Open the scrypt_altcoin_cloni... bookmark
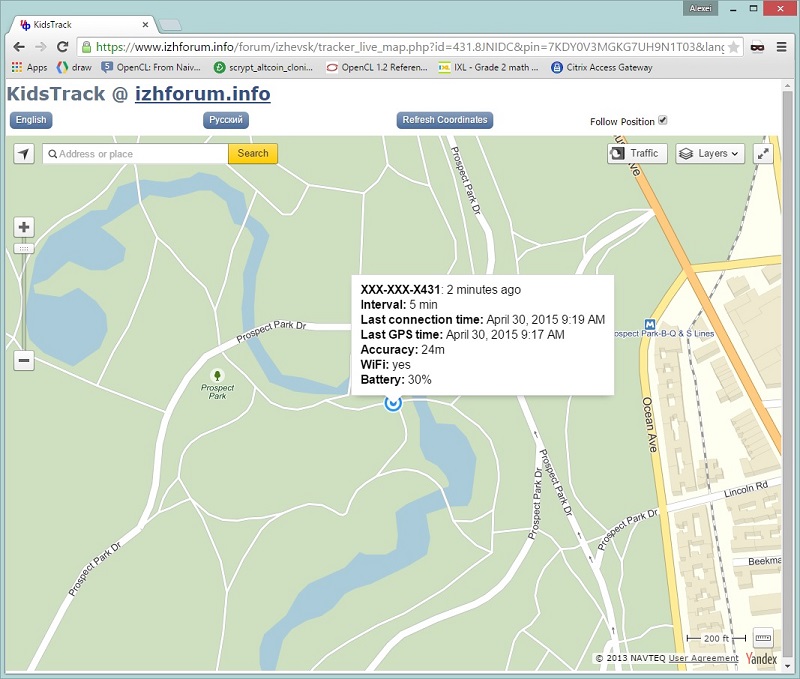Screen dimensions: 800x679 tap(263, 67)
